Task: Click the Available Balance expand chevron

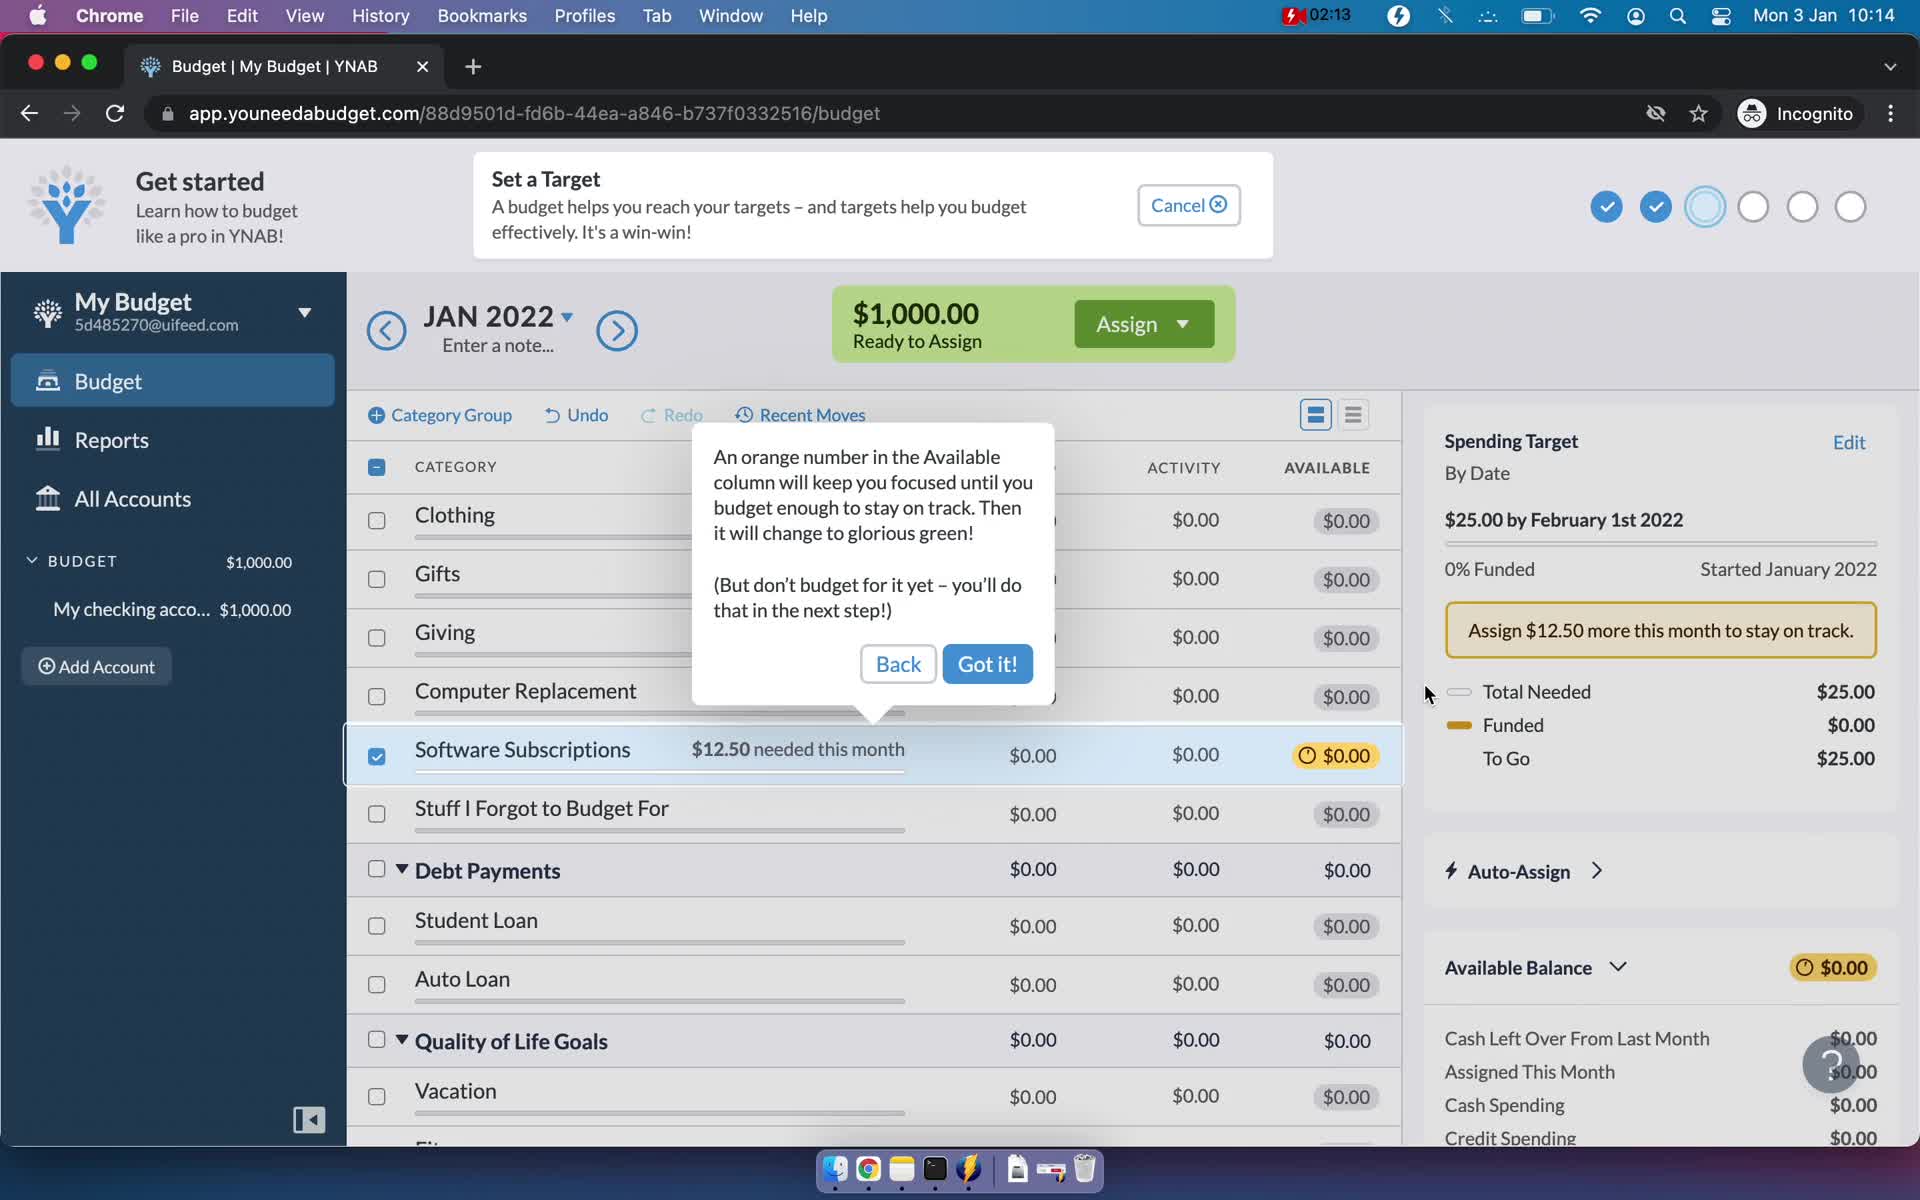Action: [1620, 966]
